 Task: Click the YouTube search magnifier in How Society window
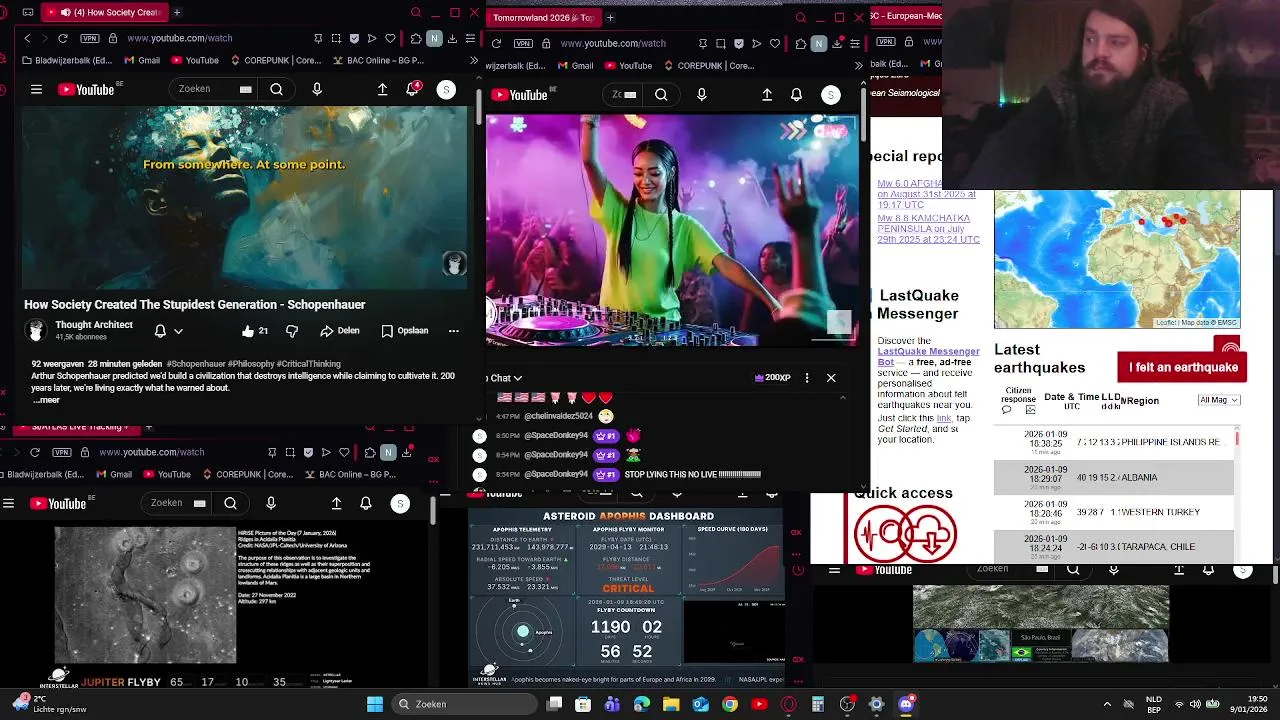pyautogui.click(x=276, y=89)
